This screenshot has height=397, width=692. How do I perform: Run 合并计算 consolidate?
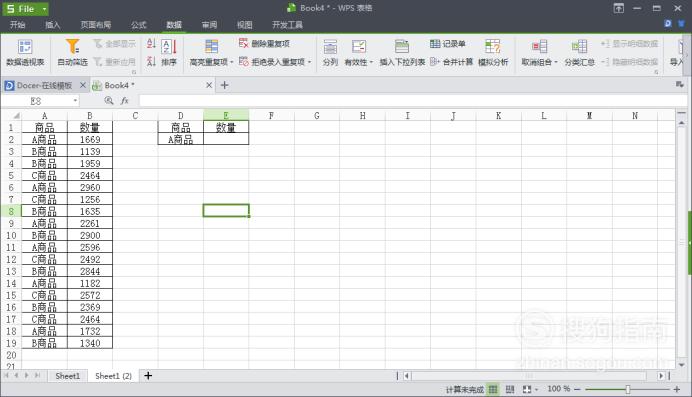click(x=451, y=62)
